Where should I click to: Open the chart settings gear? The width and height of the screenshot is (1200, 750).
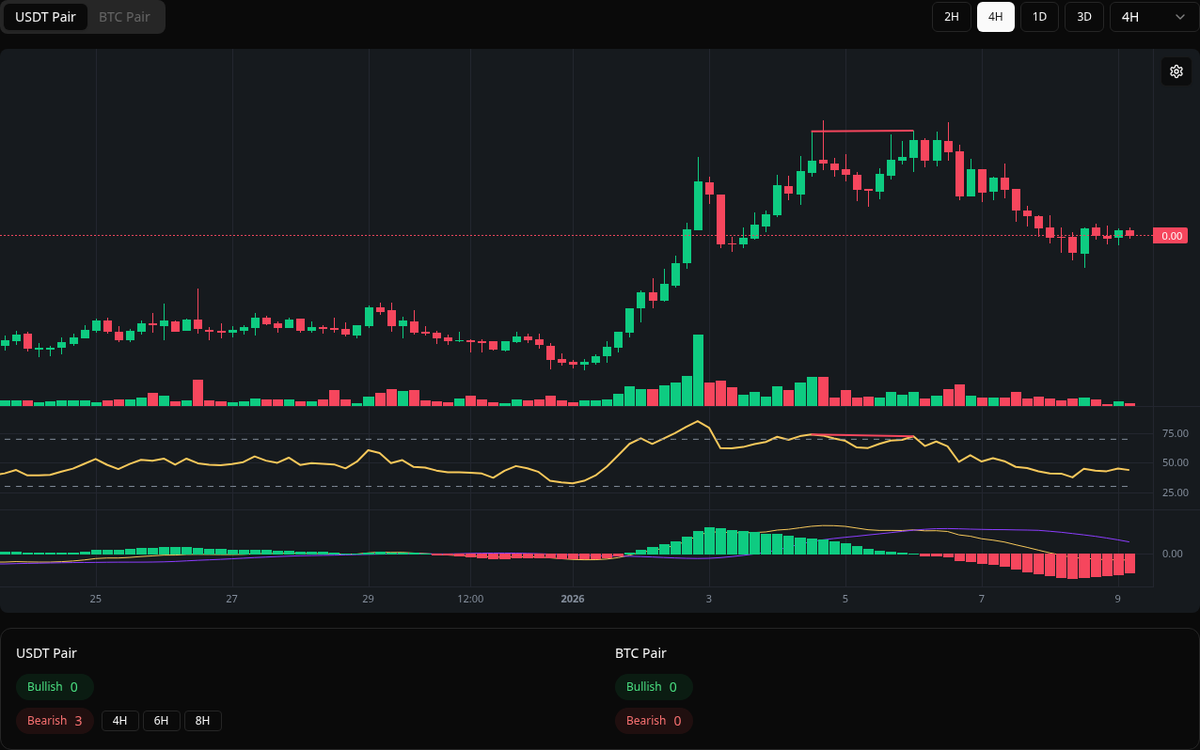[x=1176, y=71]
